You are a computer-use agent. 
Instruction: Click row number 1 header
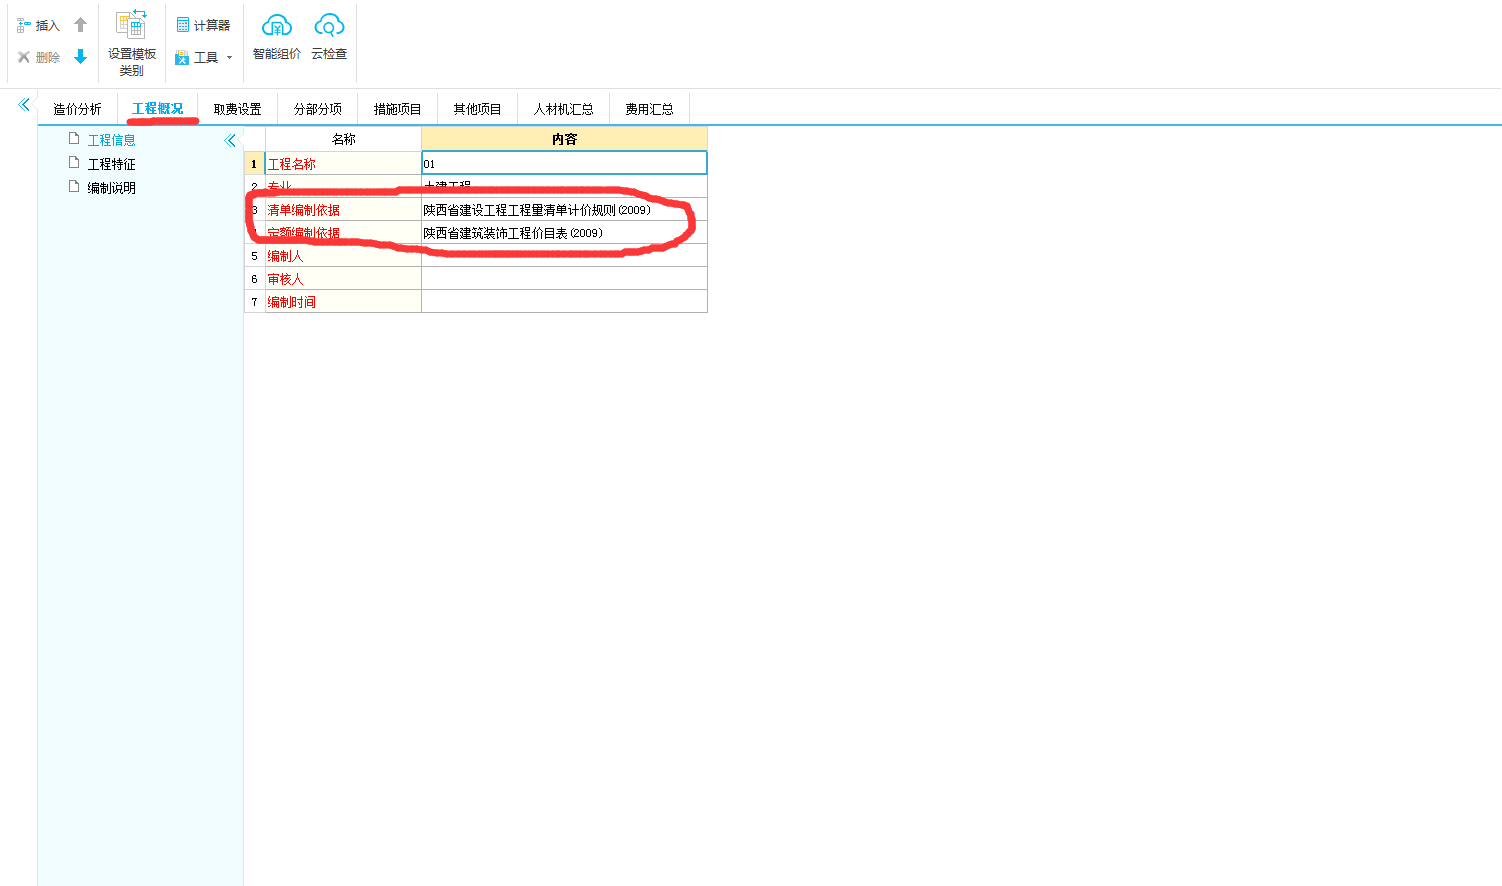[x=254, y=163]
